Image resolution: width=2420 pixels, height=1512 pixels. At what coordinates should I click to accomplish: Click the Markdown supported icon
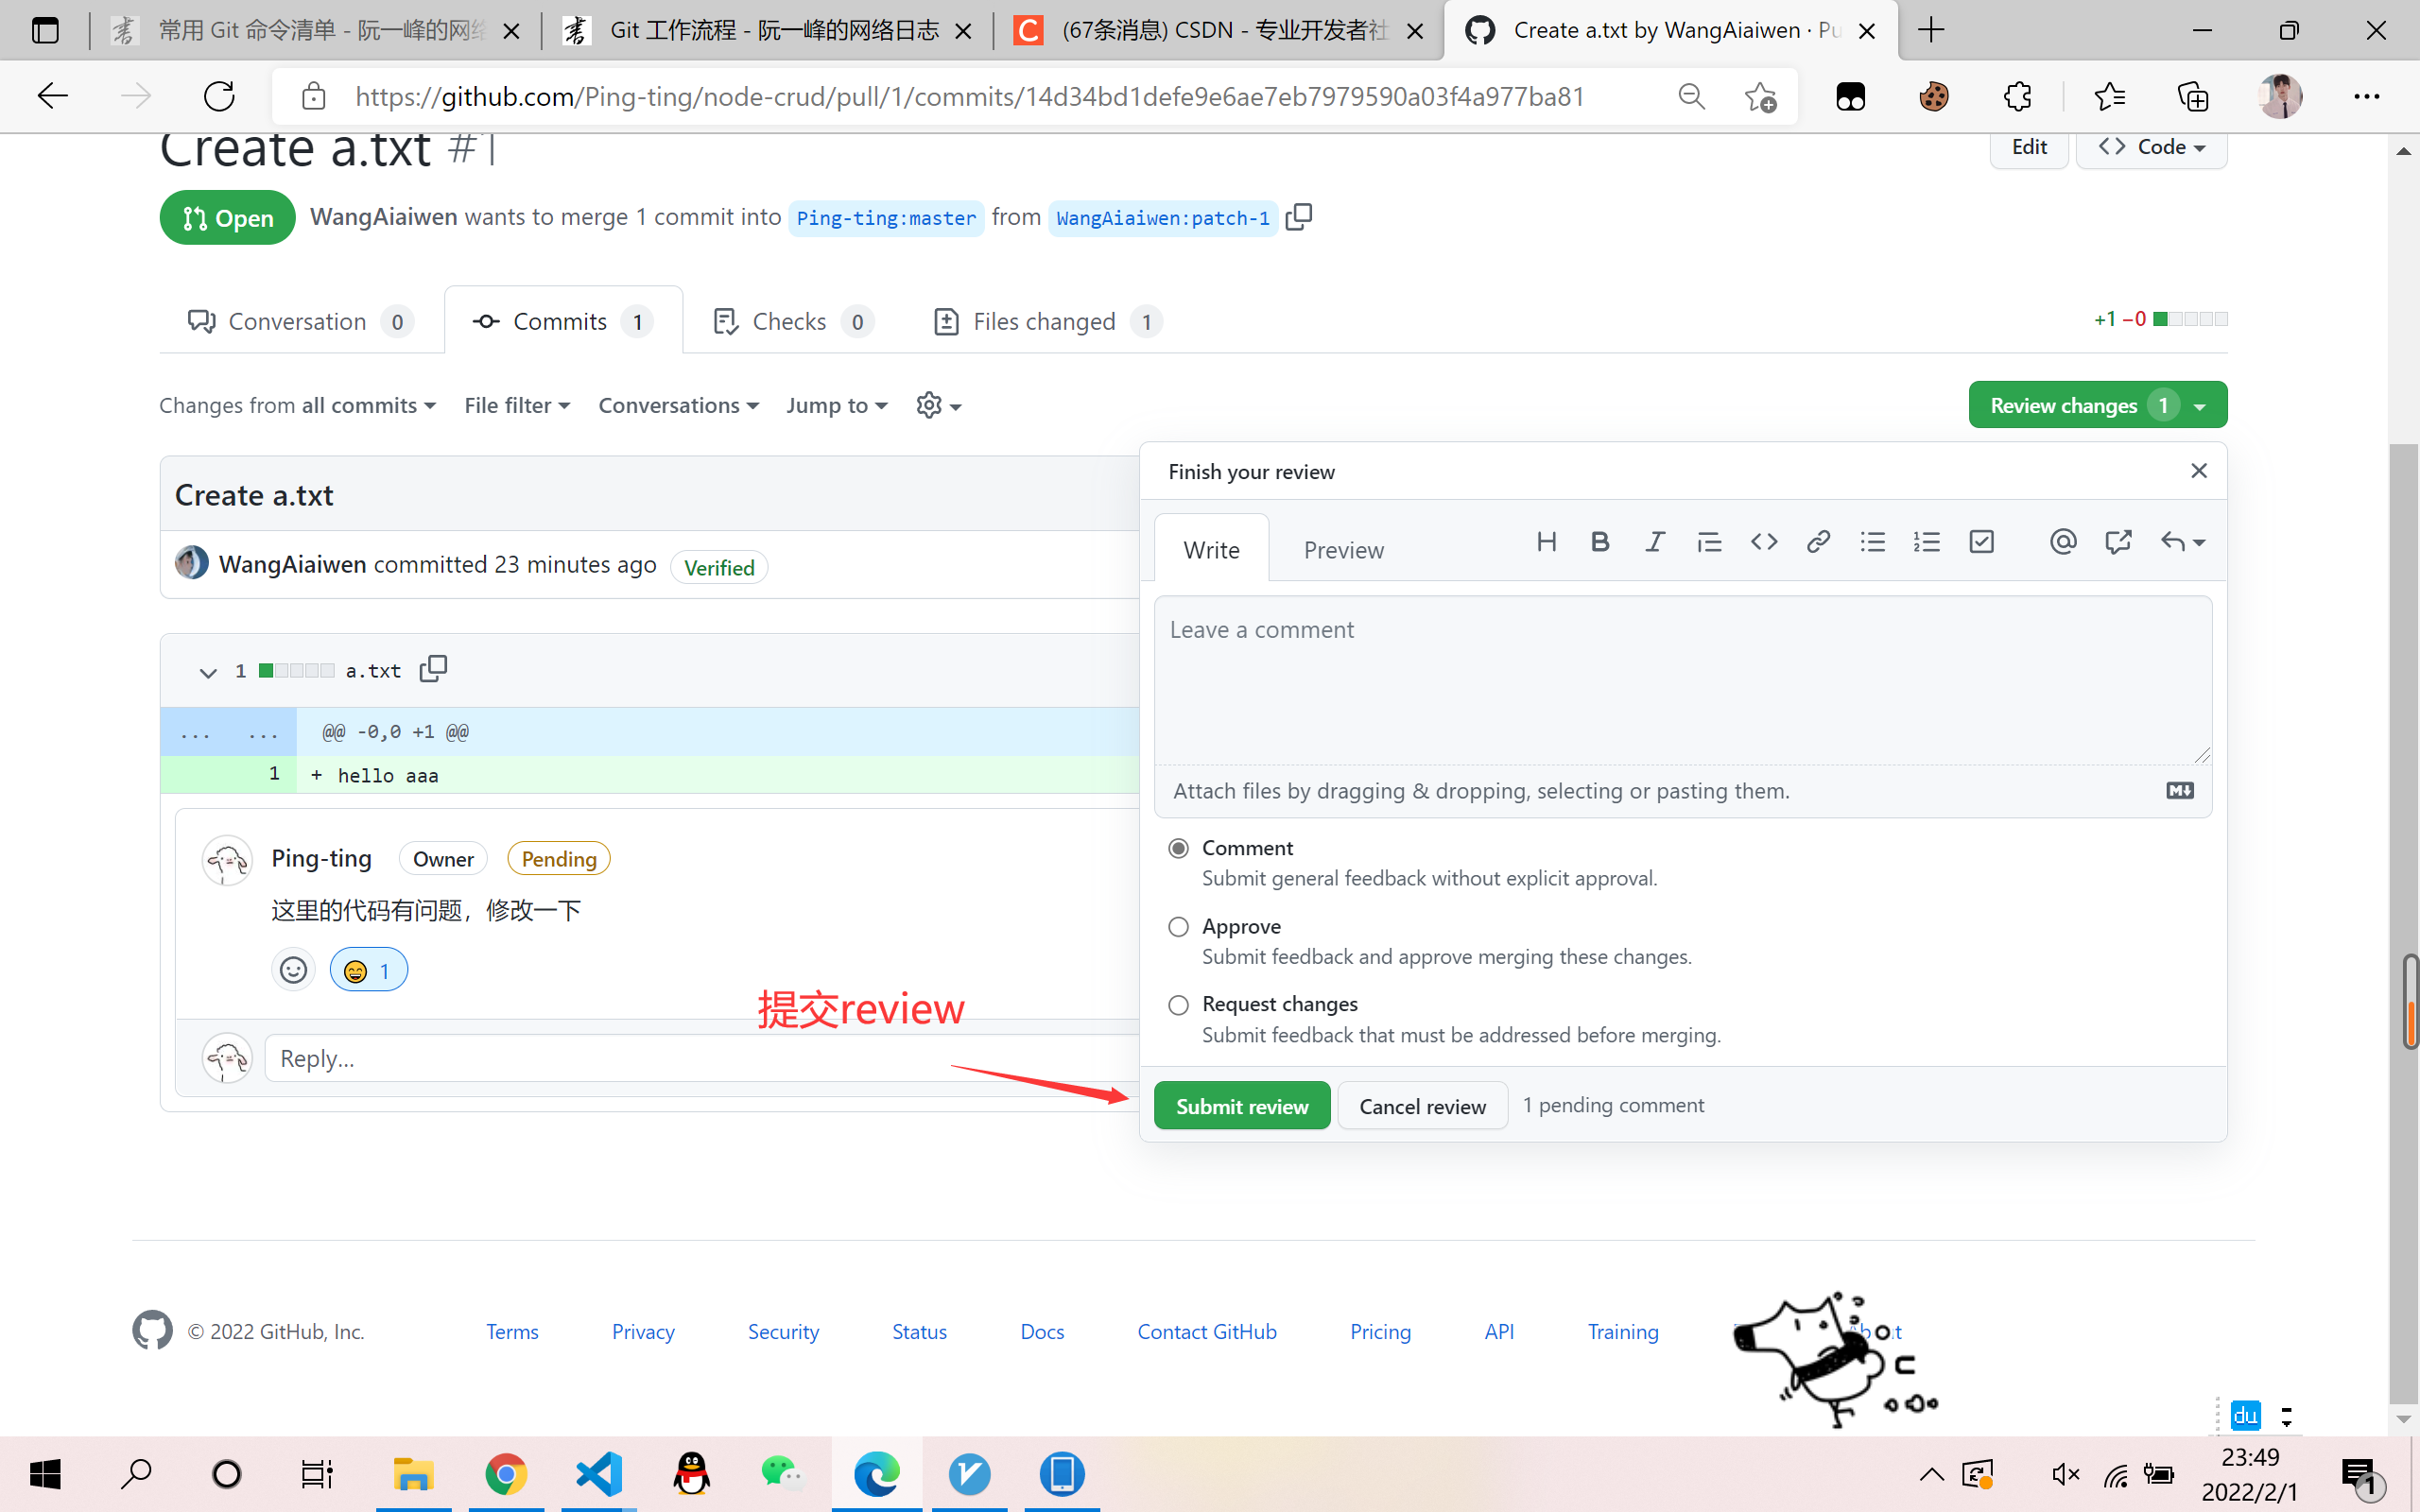[x=2180, y=791]
